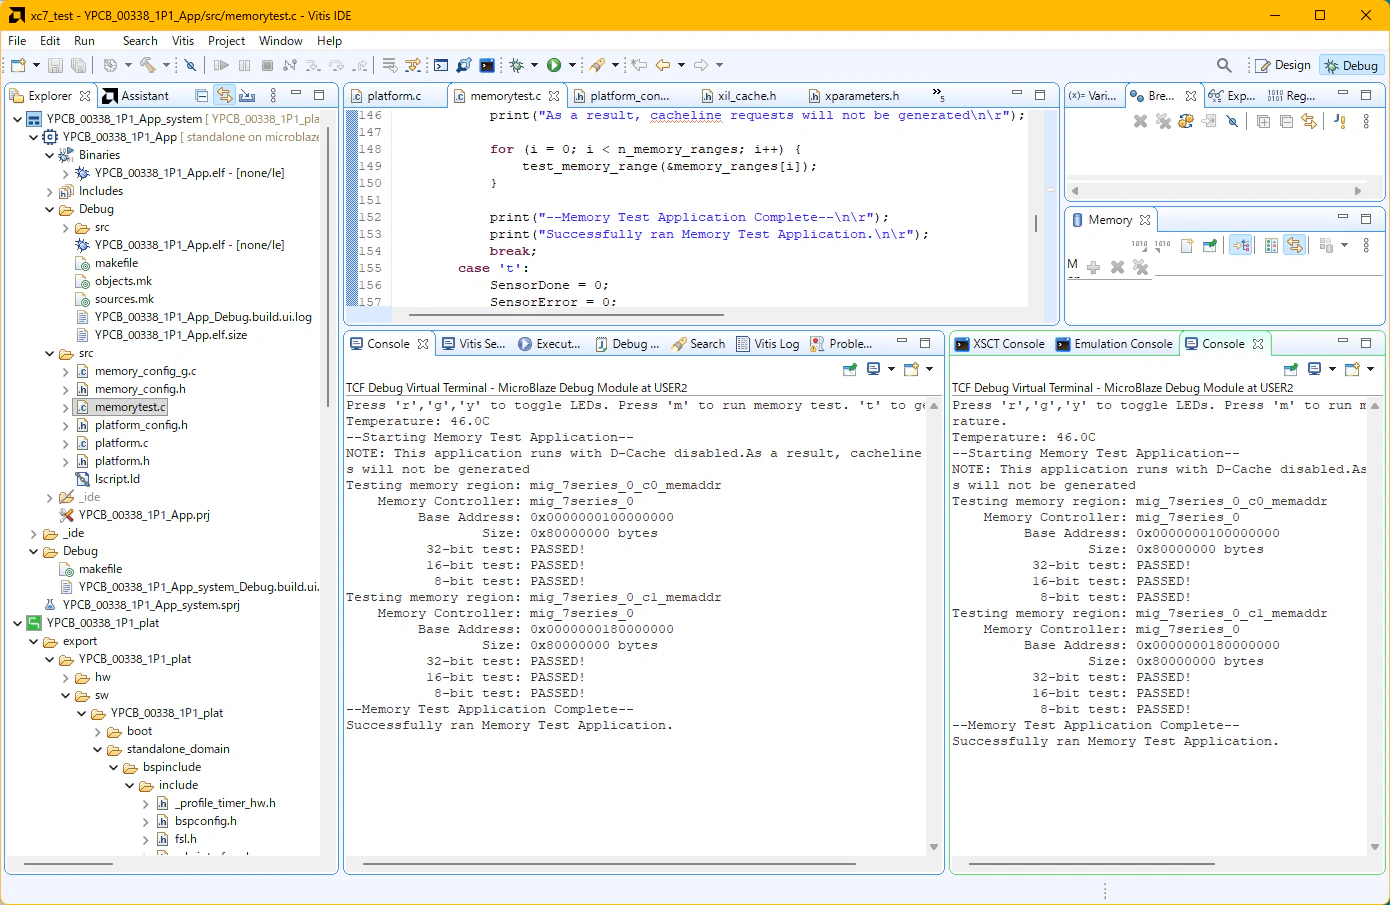
Task: Open the dropdown next to Run icon
Action: (572, 65)
